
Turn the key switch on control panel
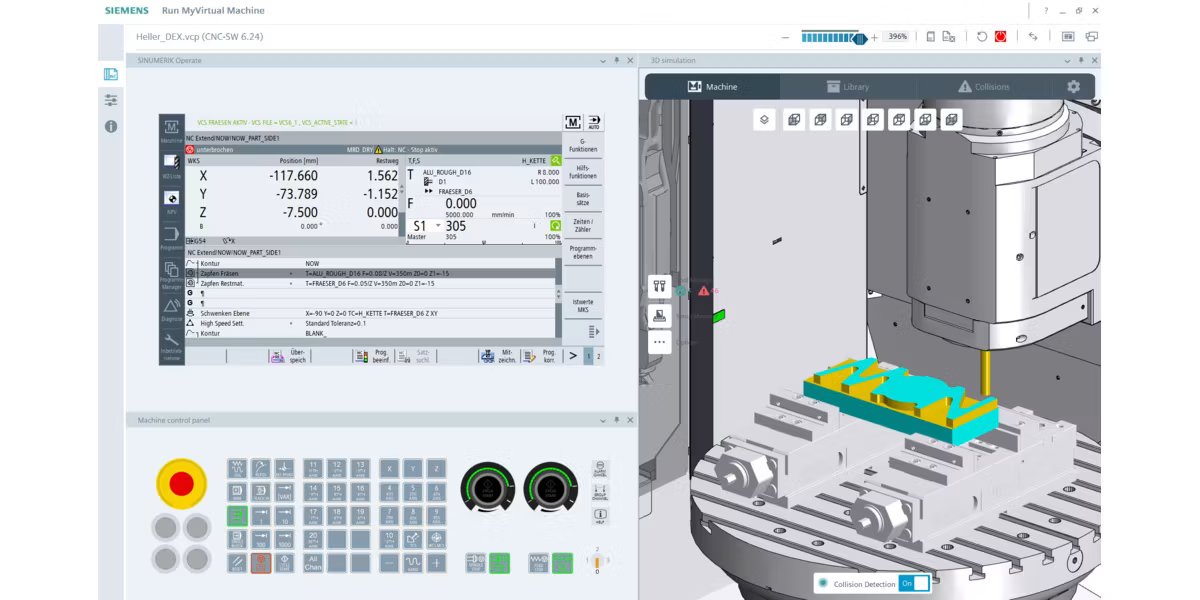pos(597,562)
